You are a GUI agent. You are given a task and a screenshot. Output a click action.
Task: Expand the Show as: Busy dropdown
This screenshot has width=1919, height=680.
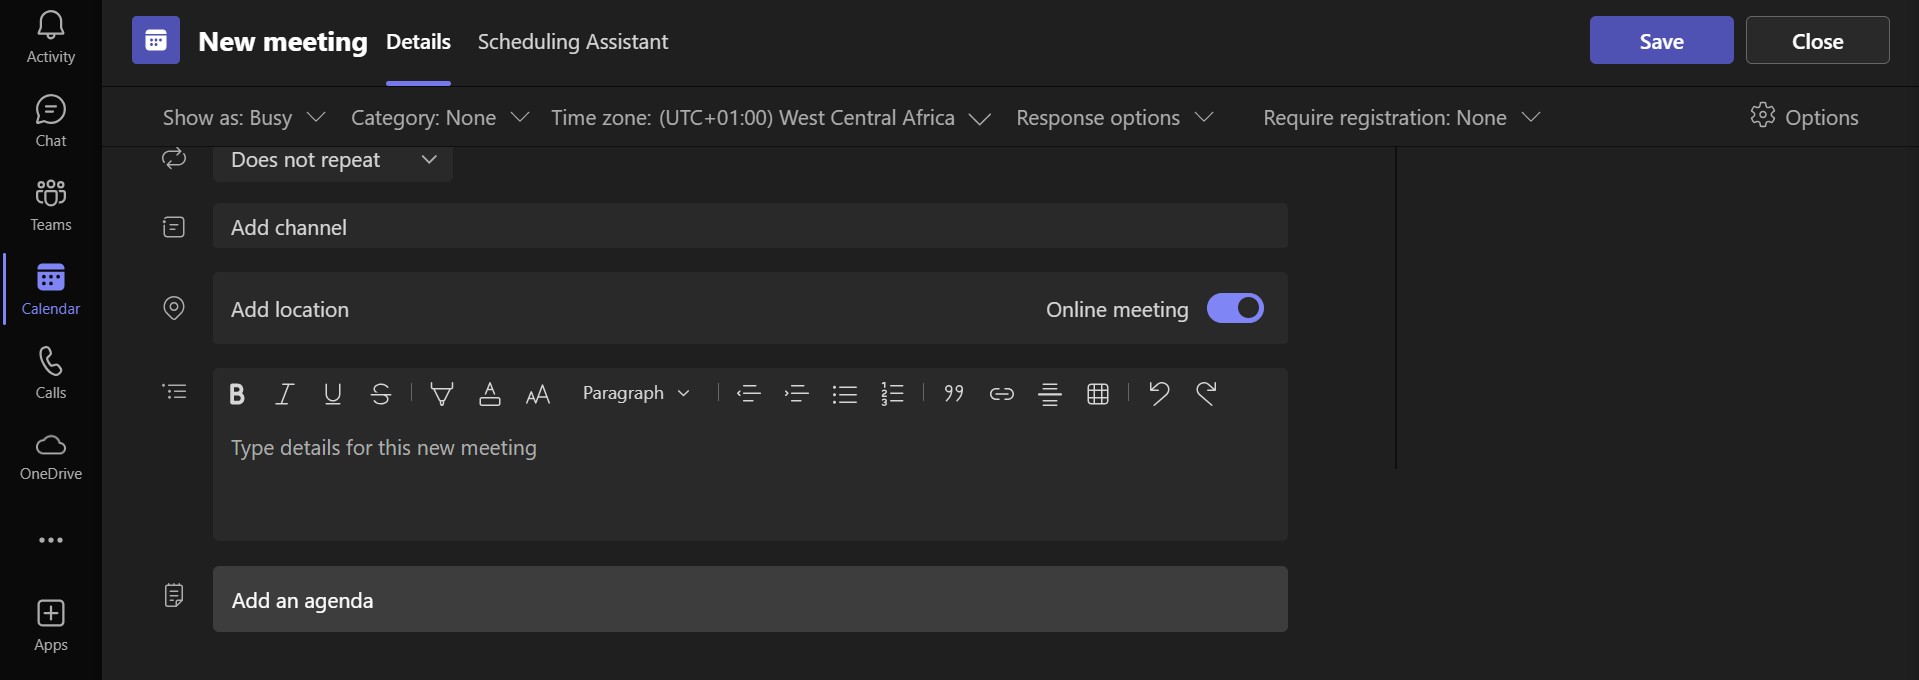(244, 118)
